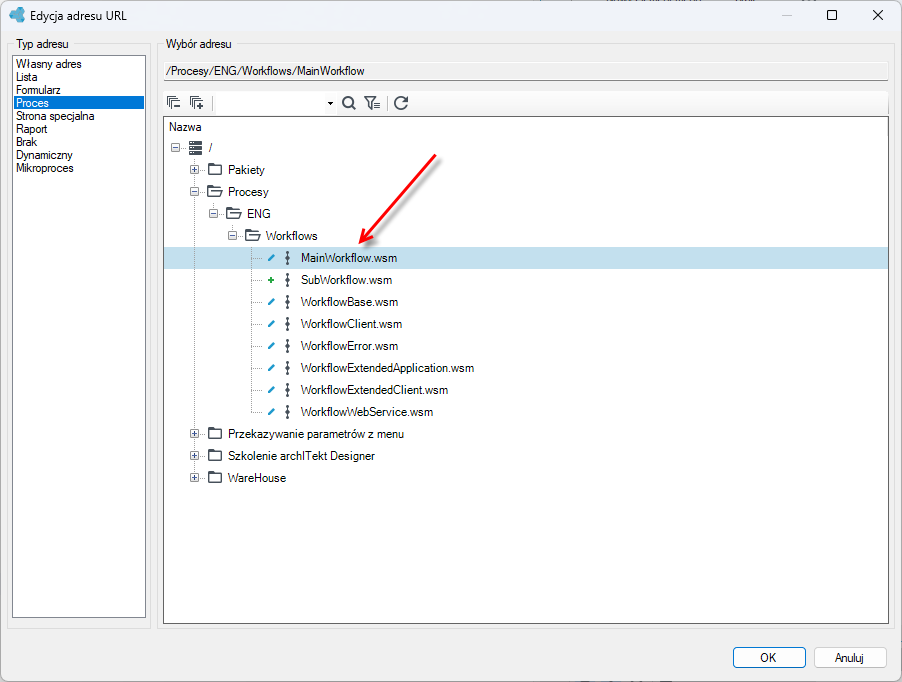Confirm with the OK button
Image resolution: width=902 pixels, height=682 pixels.
(x=769, y=657)
